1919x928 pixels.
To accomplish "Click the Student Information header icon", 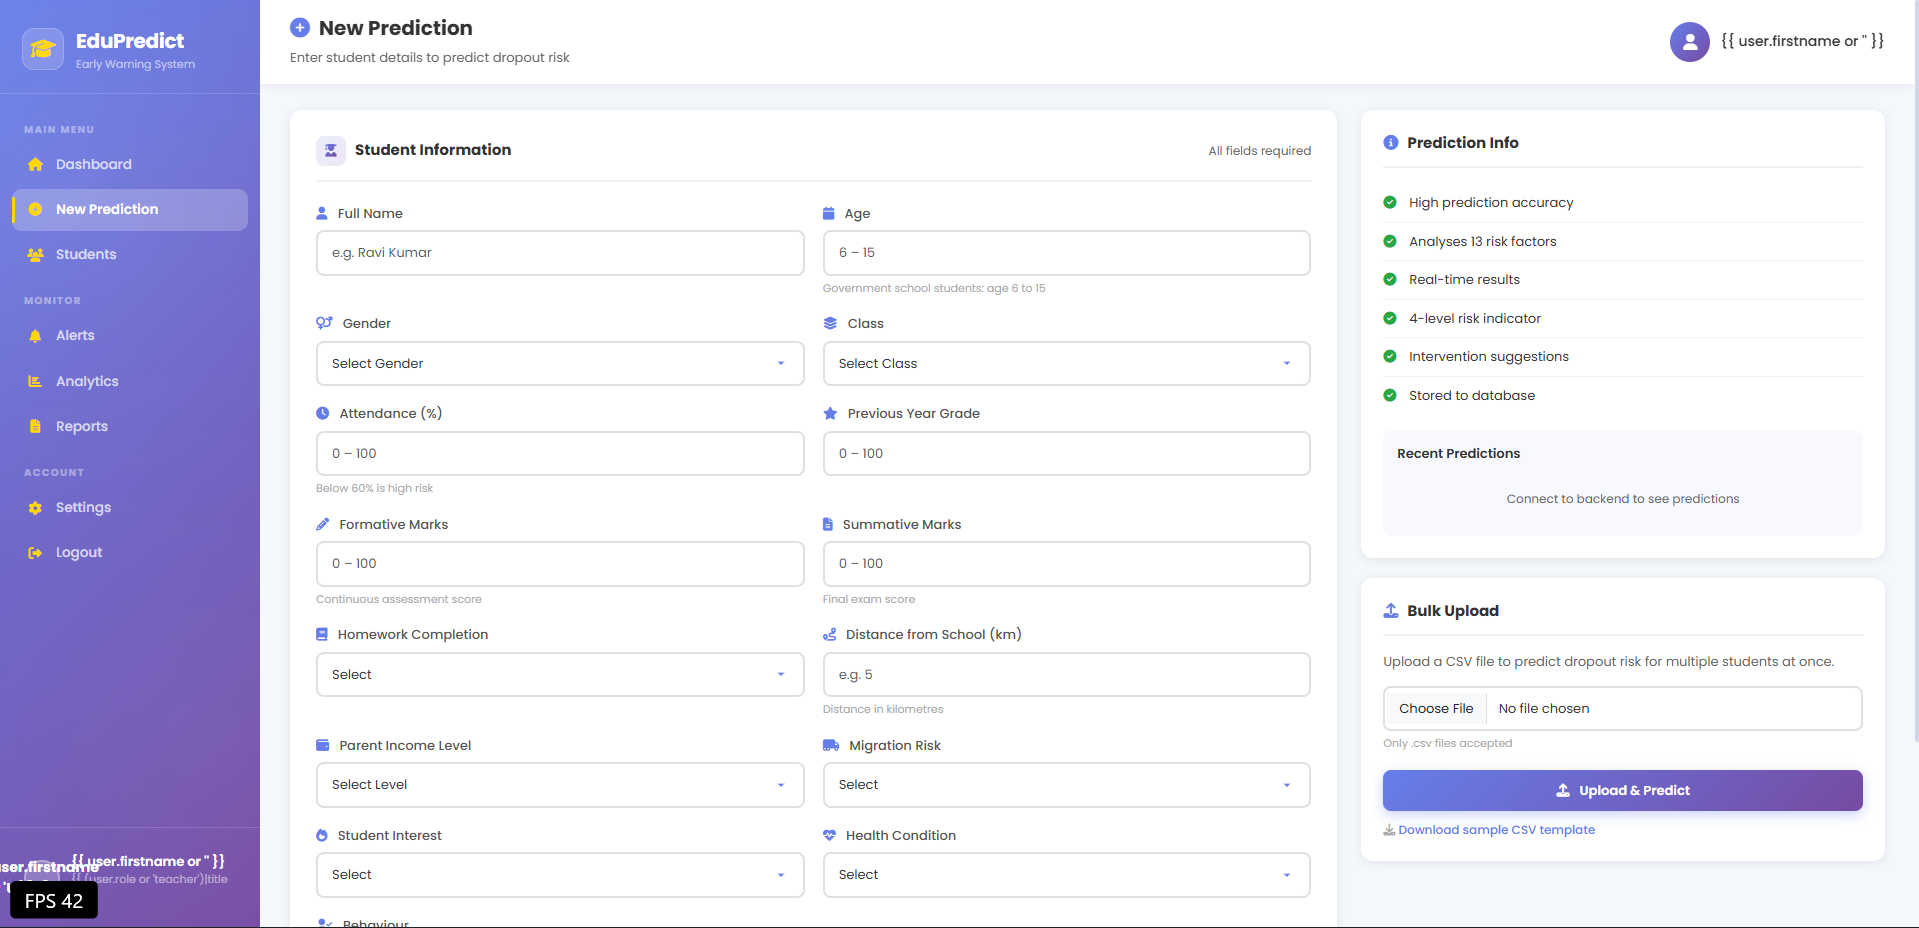I will click(331, 150).
